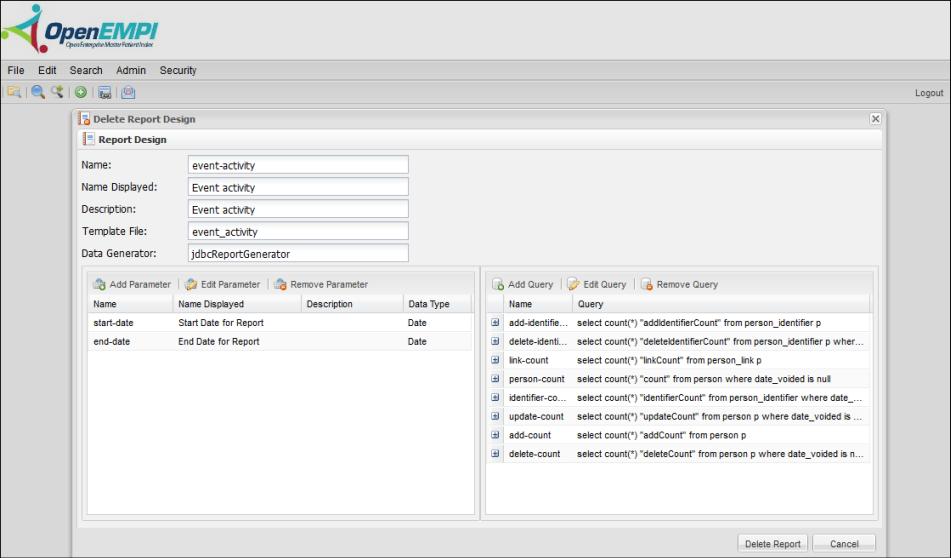Open the Edit menu
Screen dimensions: 951x558
[x=47, y=70]
